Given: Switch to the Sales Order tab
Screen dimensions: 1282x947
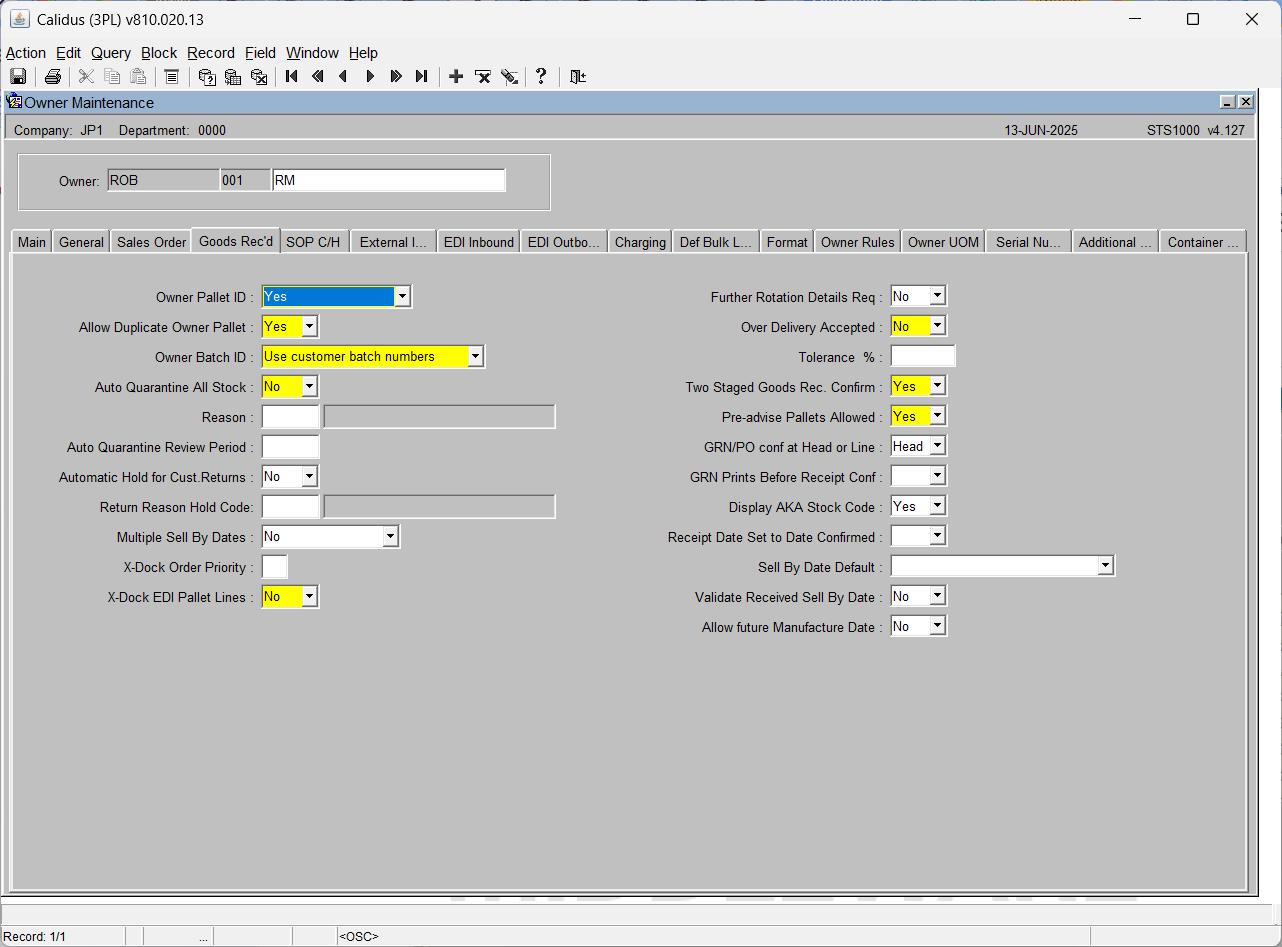Looking at the screenshot, I should (x=151, y=242).
